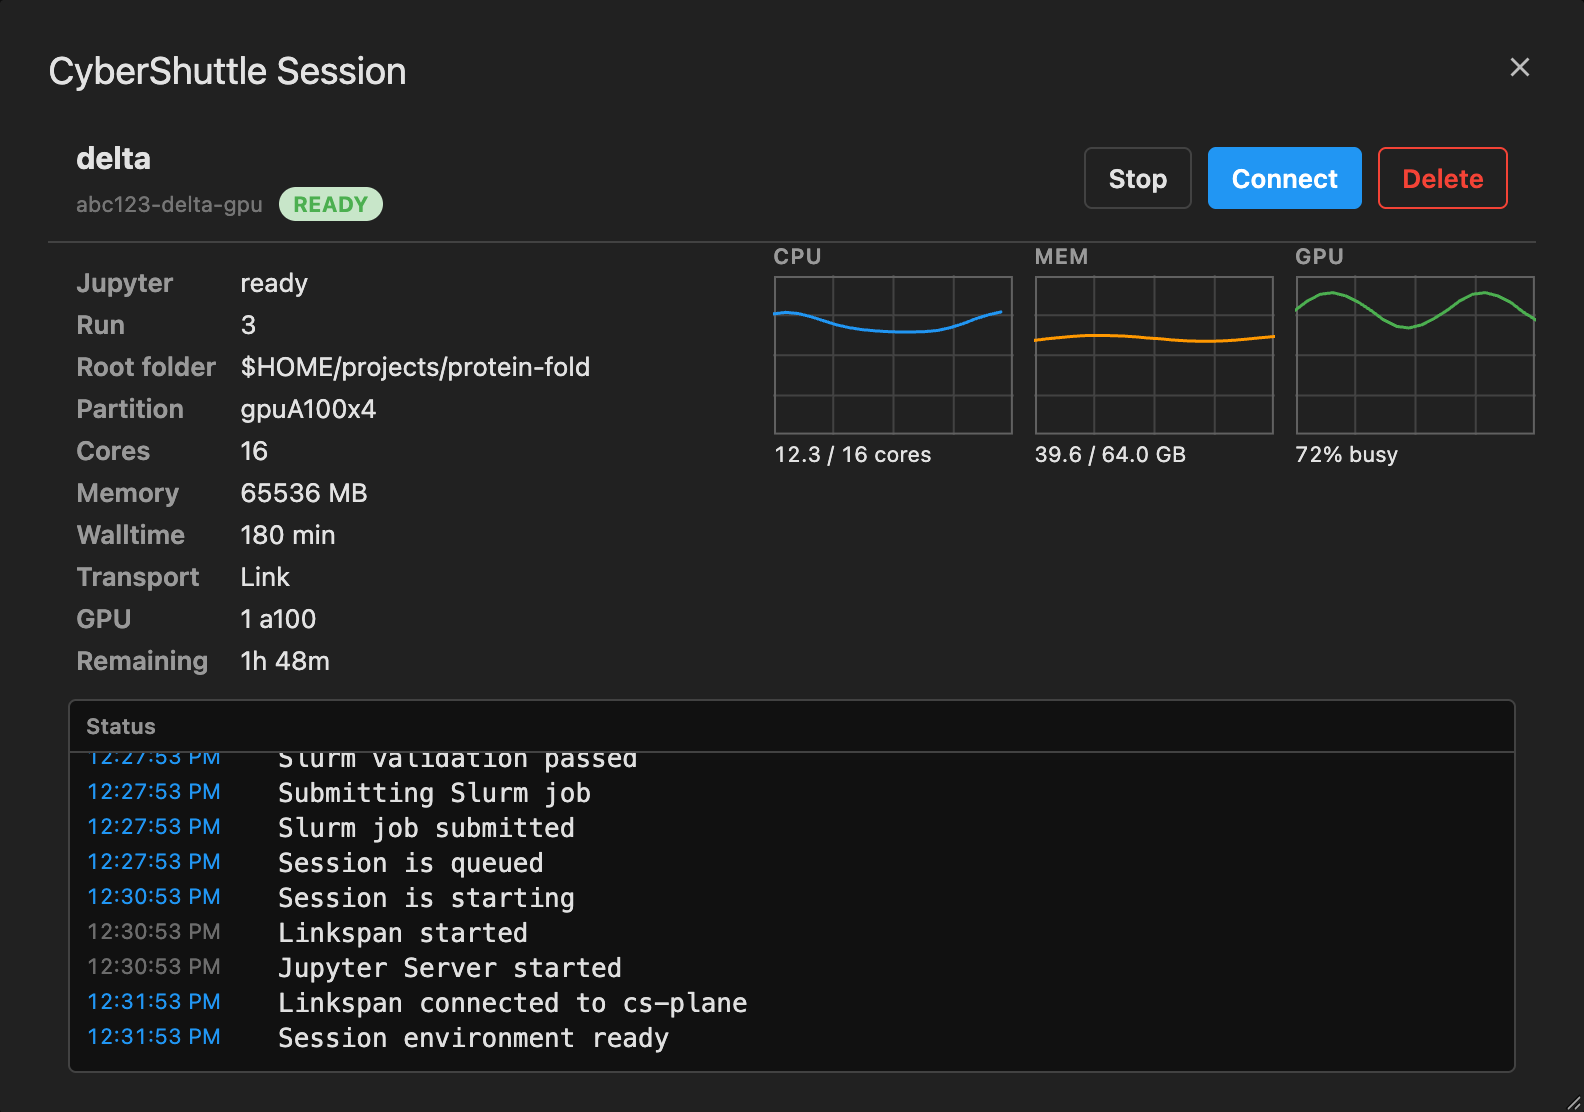The image size is (1584, 1112).
Task: Click the Cores value 16
Action: (254, 451)
